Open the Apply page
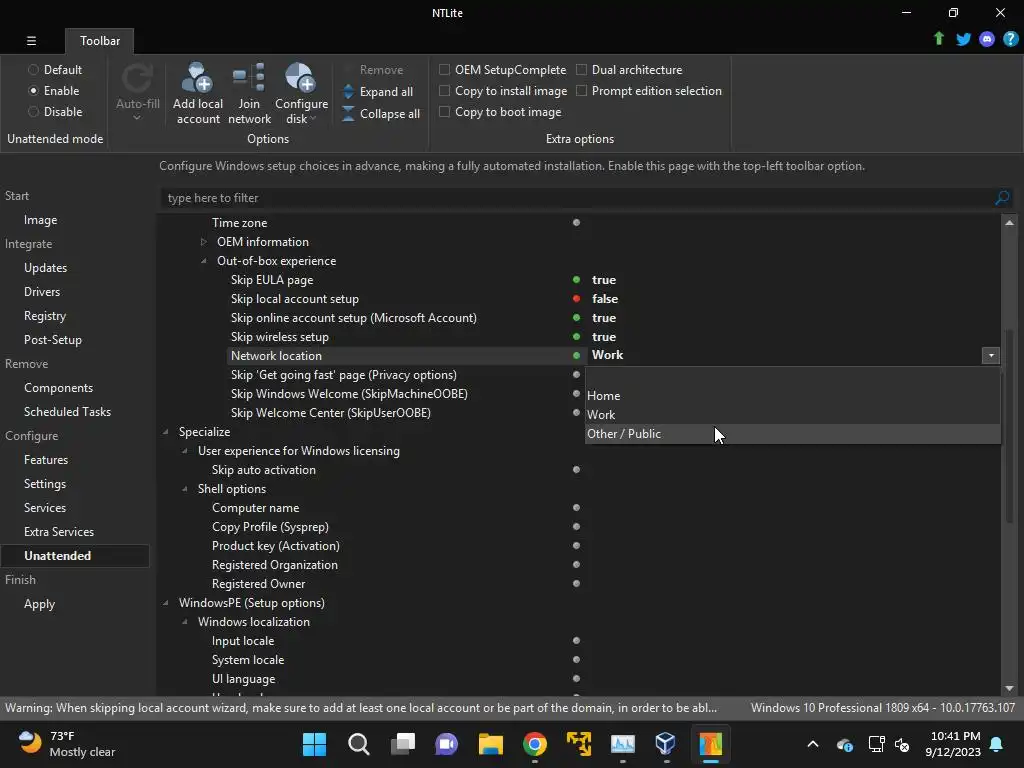 click(39, 604)
